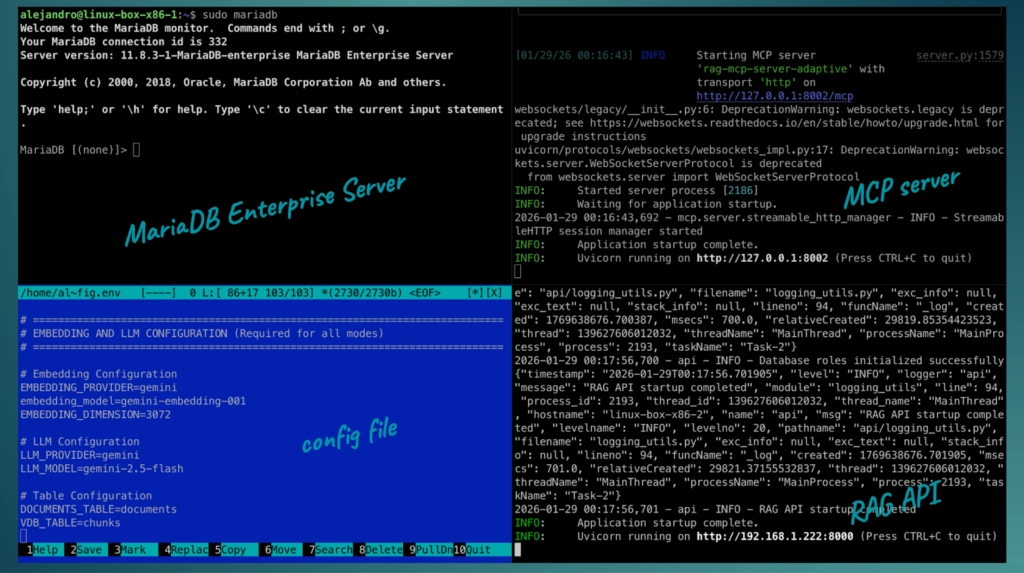1024x573 pixels.
Task: Click the Help key in editor bar
Action: pyautogui.click(x=45, y=550)
